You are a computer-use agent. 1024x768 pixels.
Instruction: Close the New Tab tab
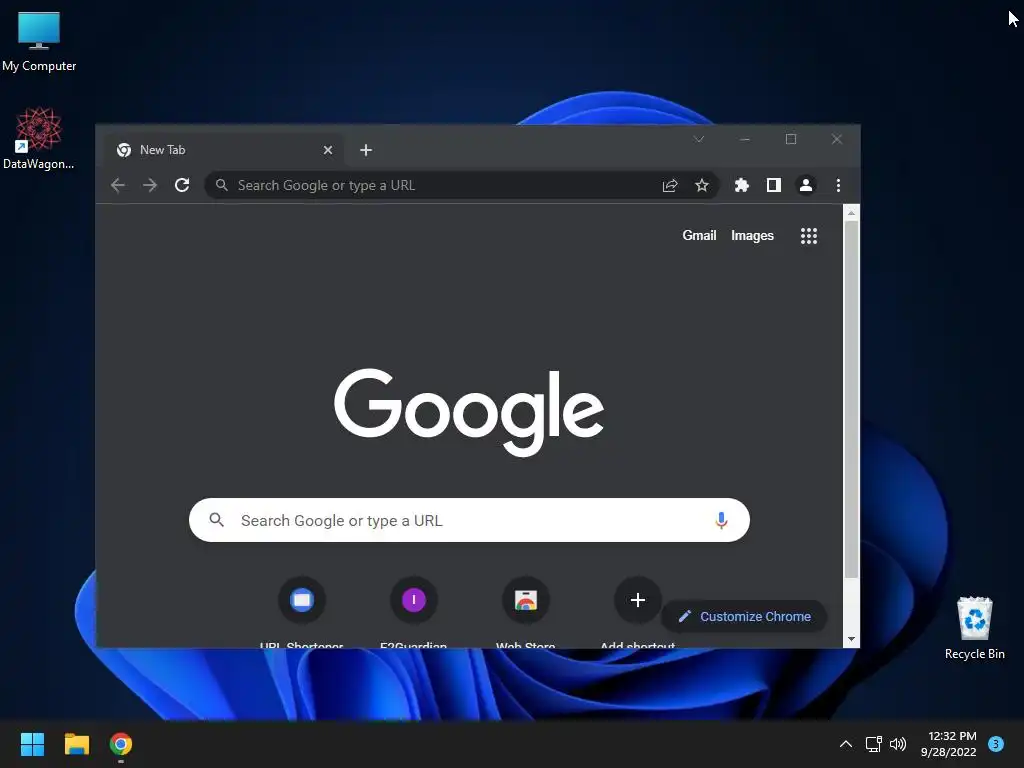tap(328, 150)
